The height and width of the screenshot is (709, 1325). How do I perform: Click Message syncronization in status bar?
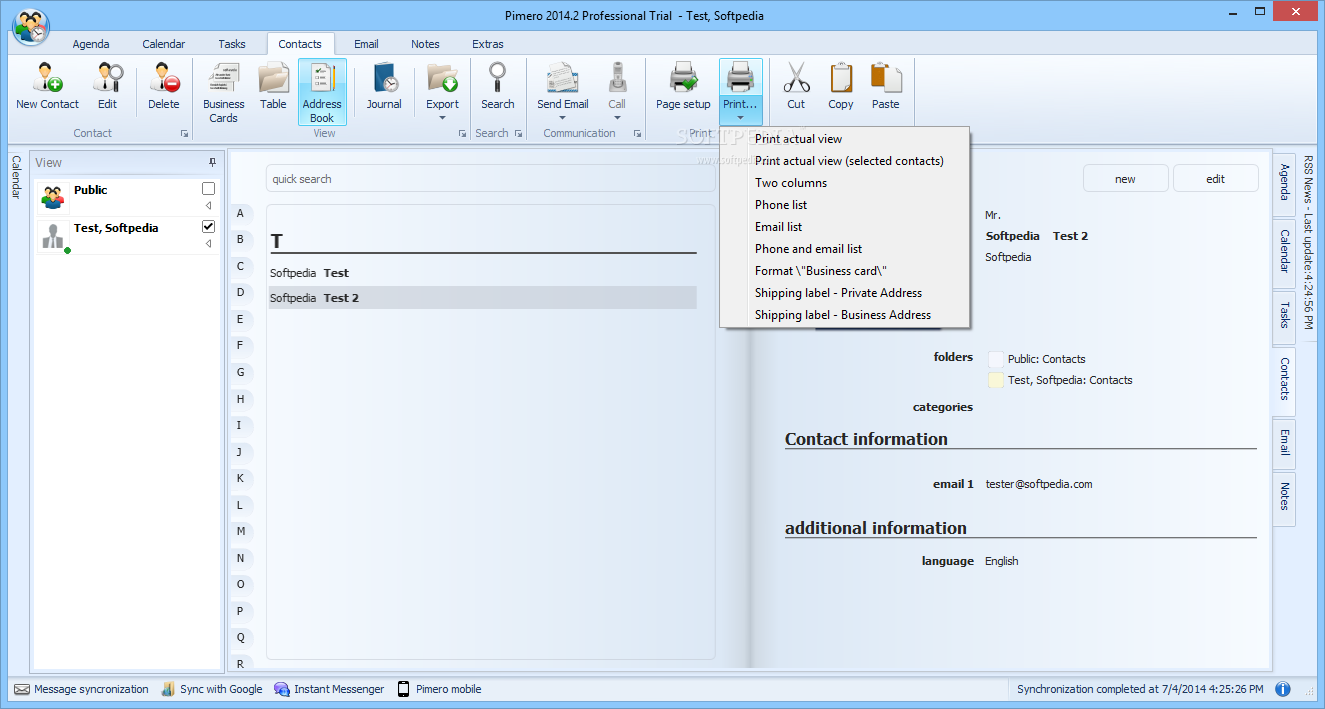coord(81,689)
